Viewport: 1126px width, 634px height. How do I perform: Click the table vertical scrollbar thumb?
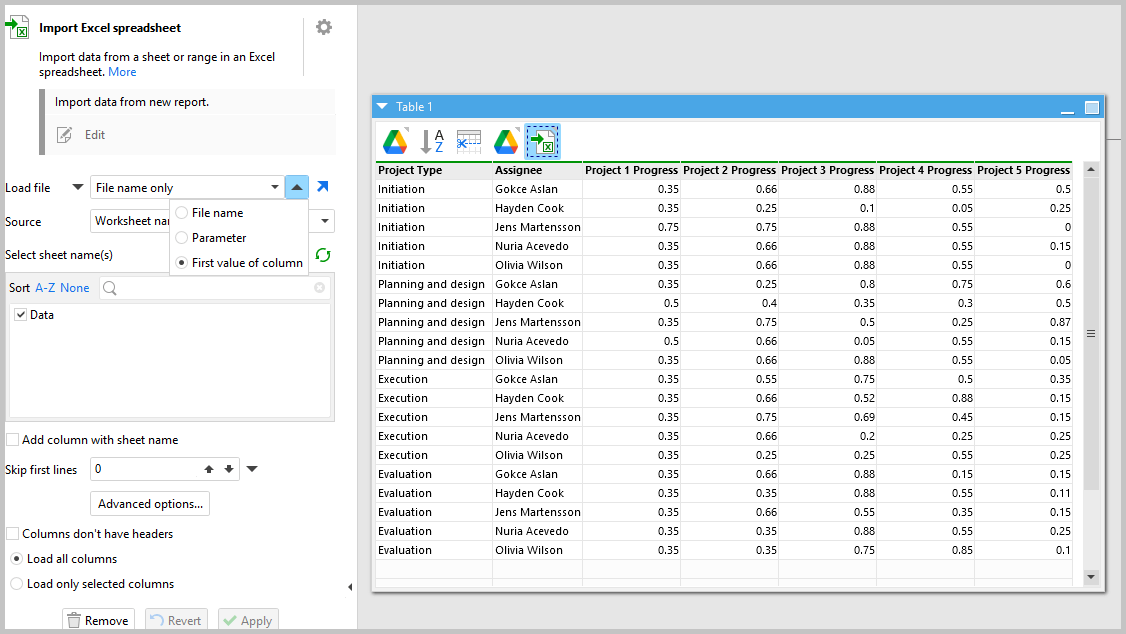pyautogui.click(x=1091, y=334)
